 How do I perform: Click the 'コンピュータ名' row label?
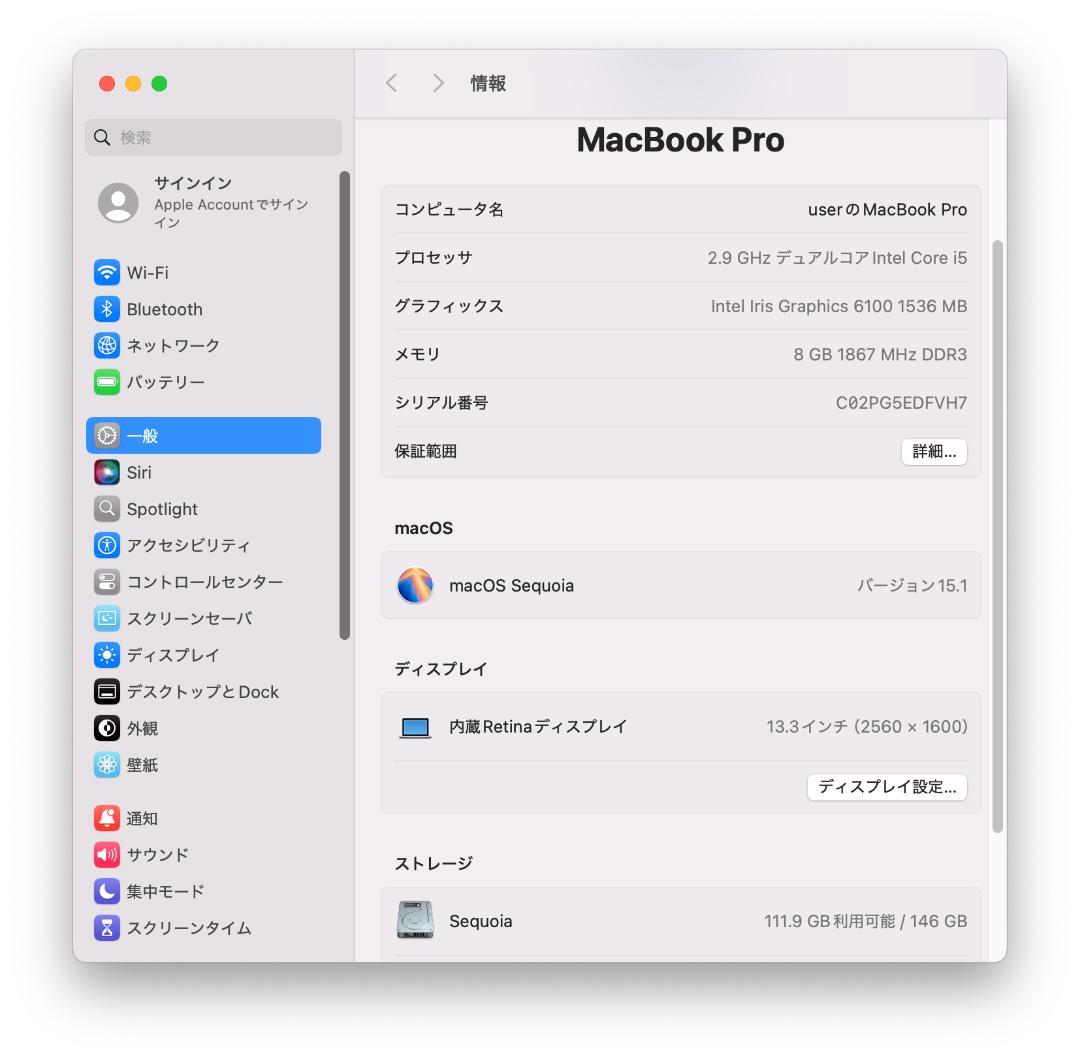448,209
